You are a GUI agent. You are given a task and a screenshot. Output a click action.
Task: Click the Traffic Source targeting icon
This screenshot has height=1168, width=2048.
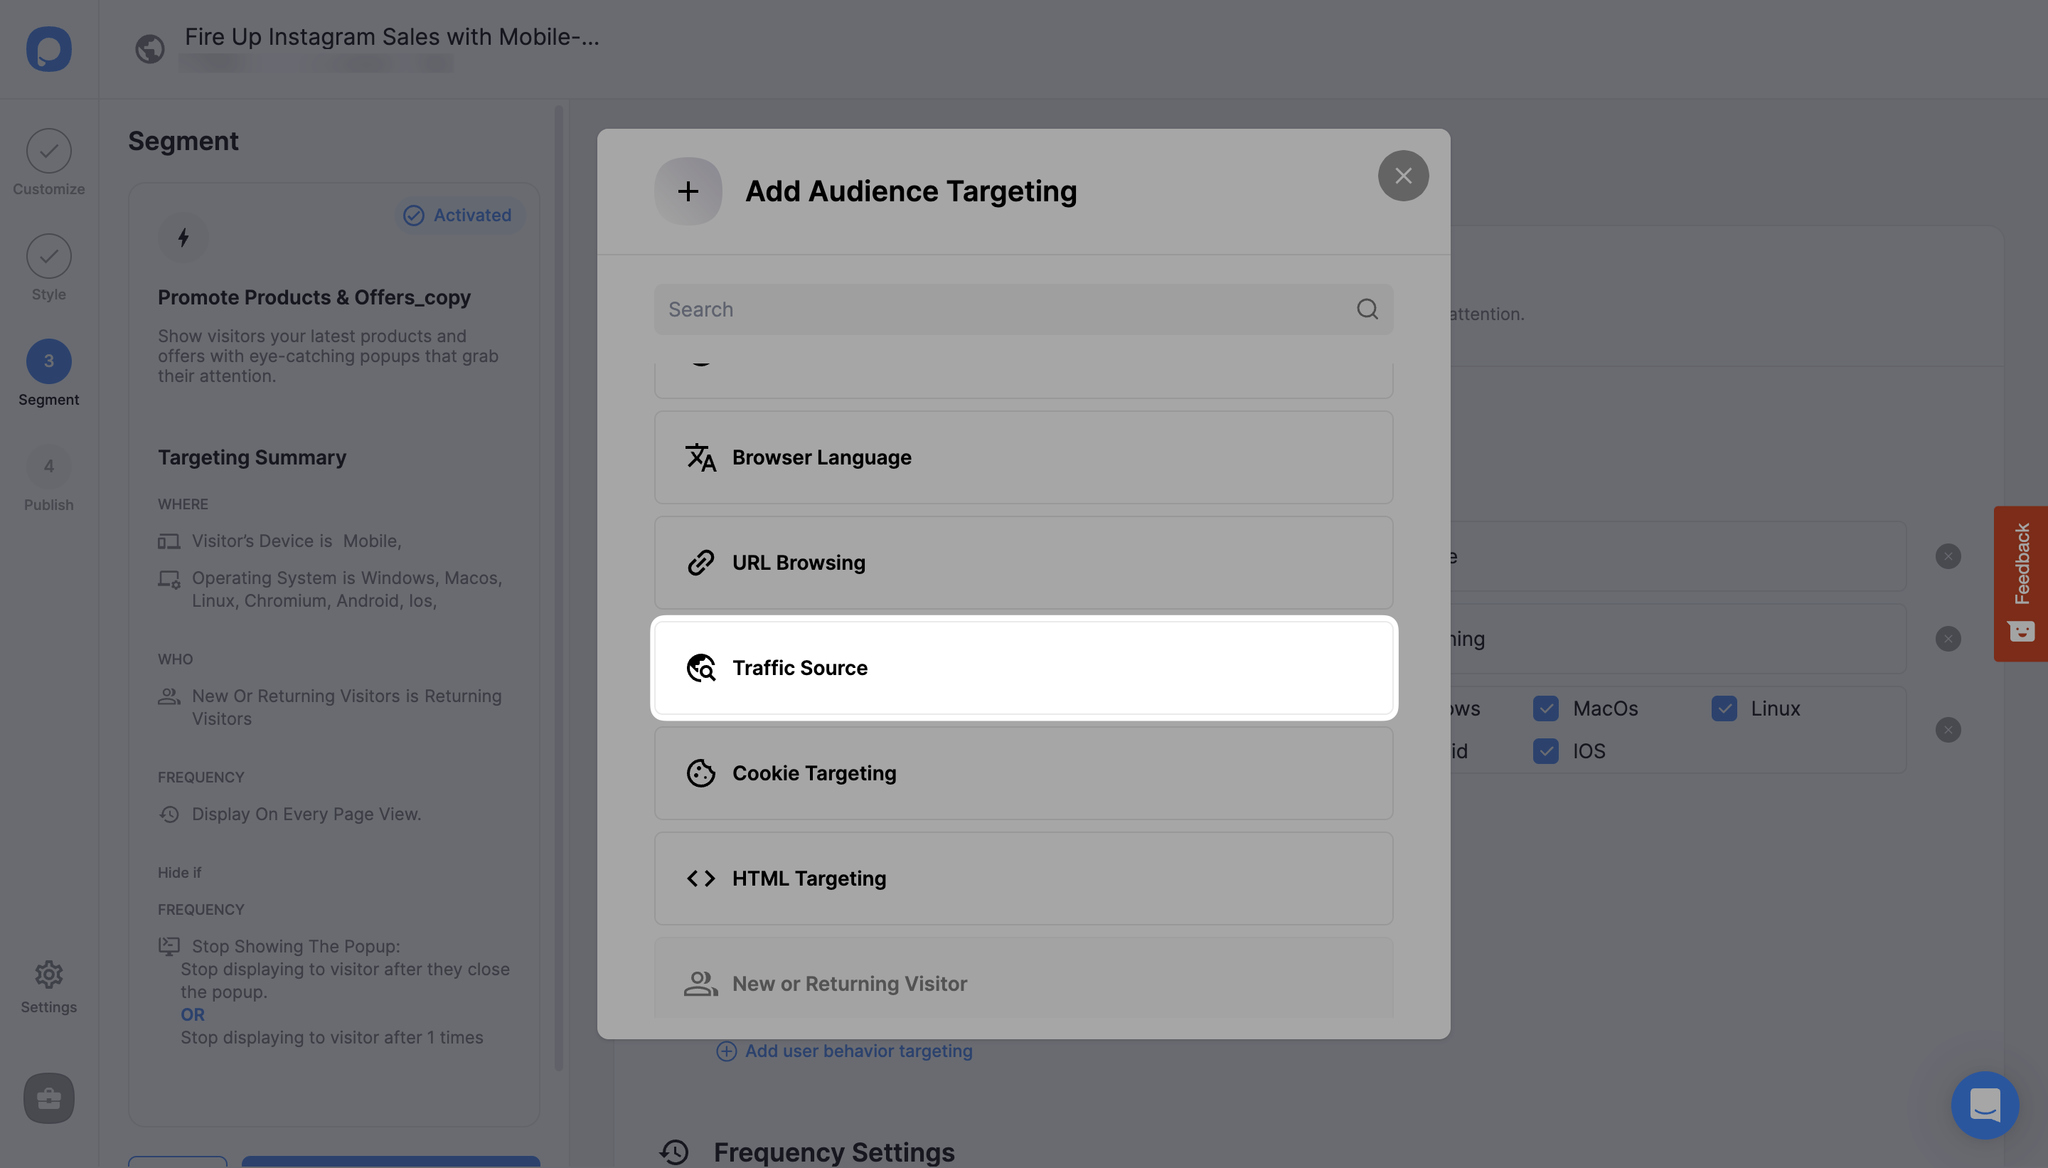click(x=700, y=667)
